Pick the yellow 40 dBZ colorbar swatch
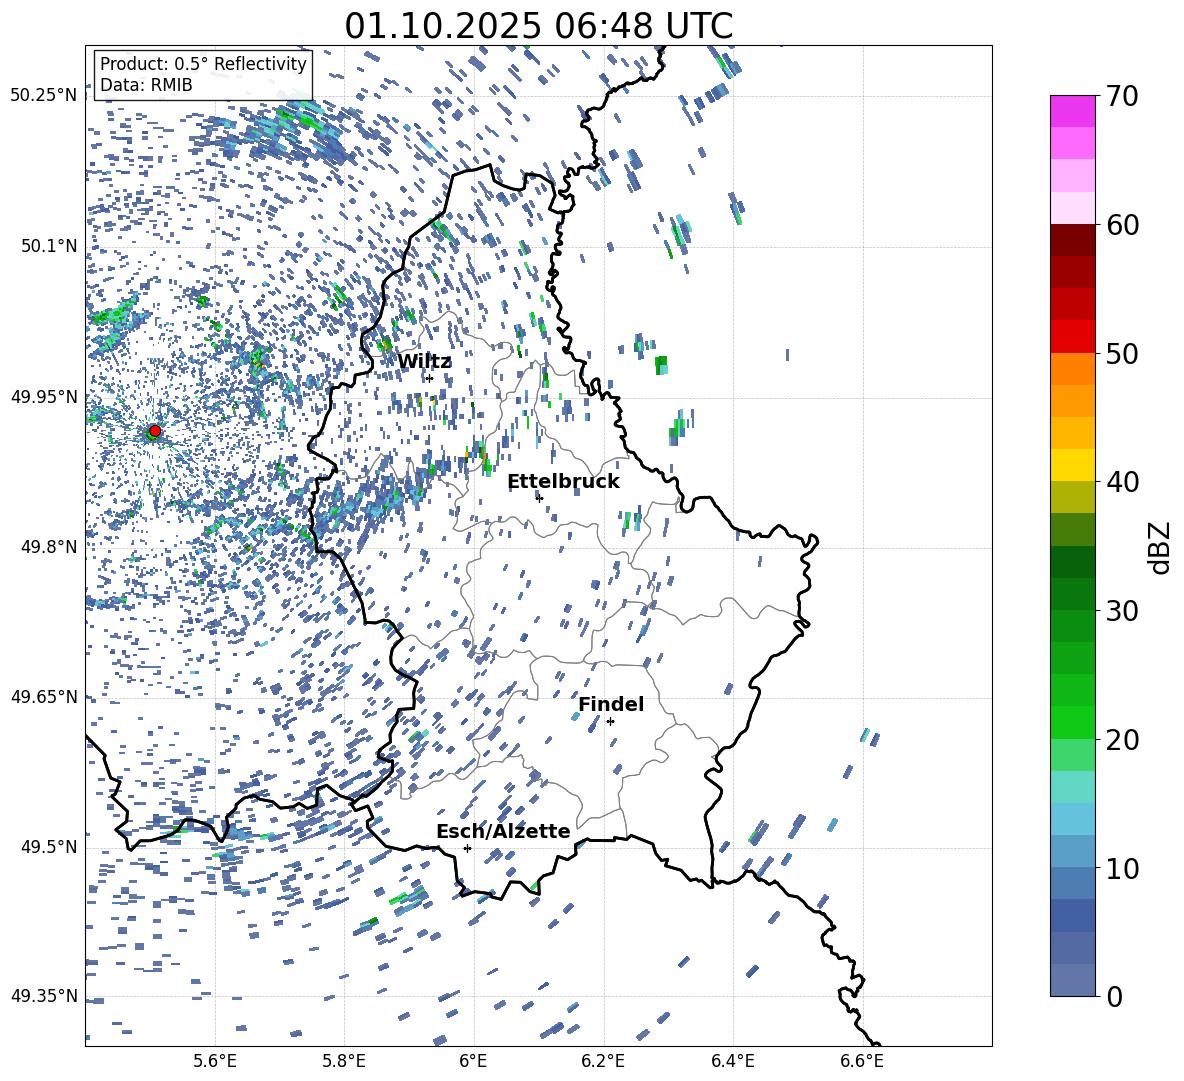 pyautogui.click(x=1073, y=465)
